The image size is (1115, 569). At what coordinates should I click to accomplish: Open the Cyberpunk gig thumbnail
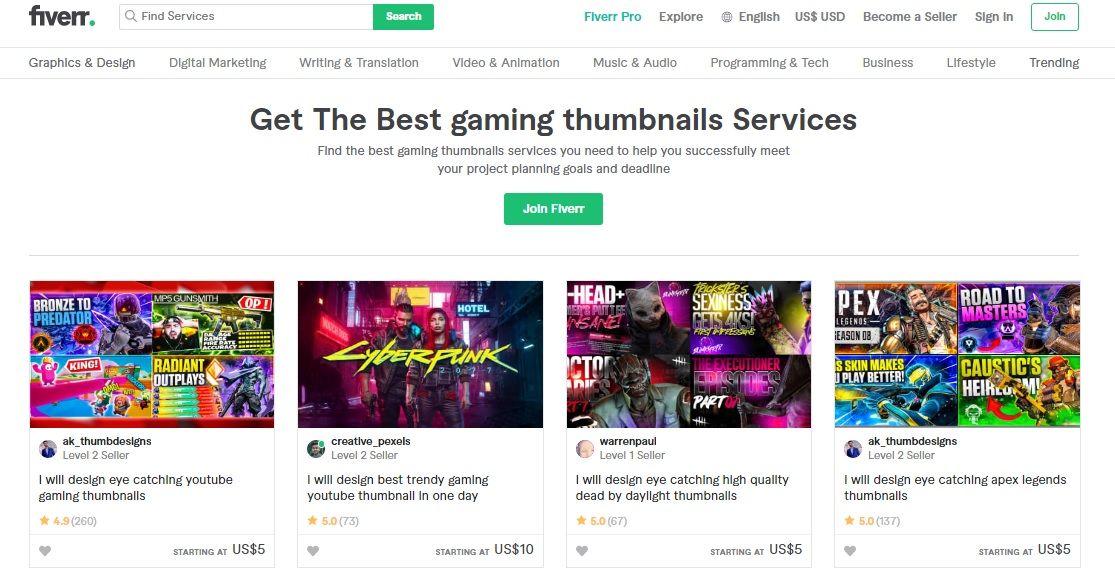pyautogui.click(x=420, y=354)
